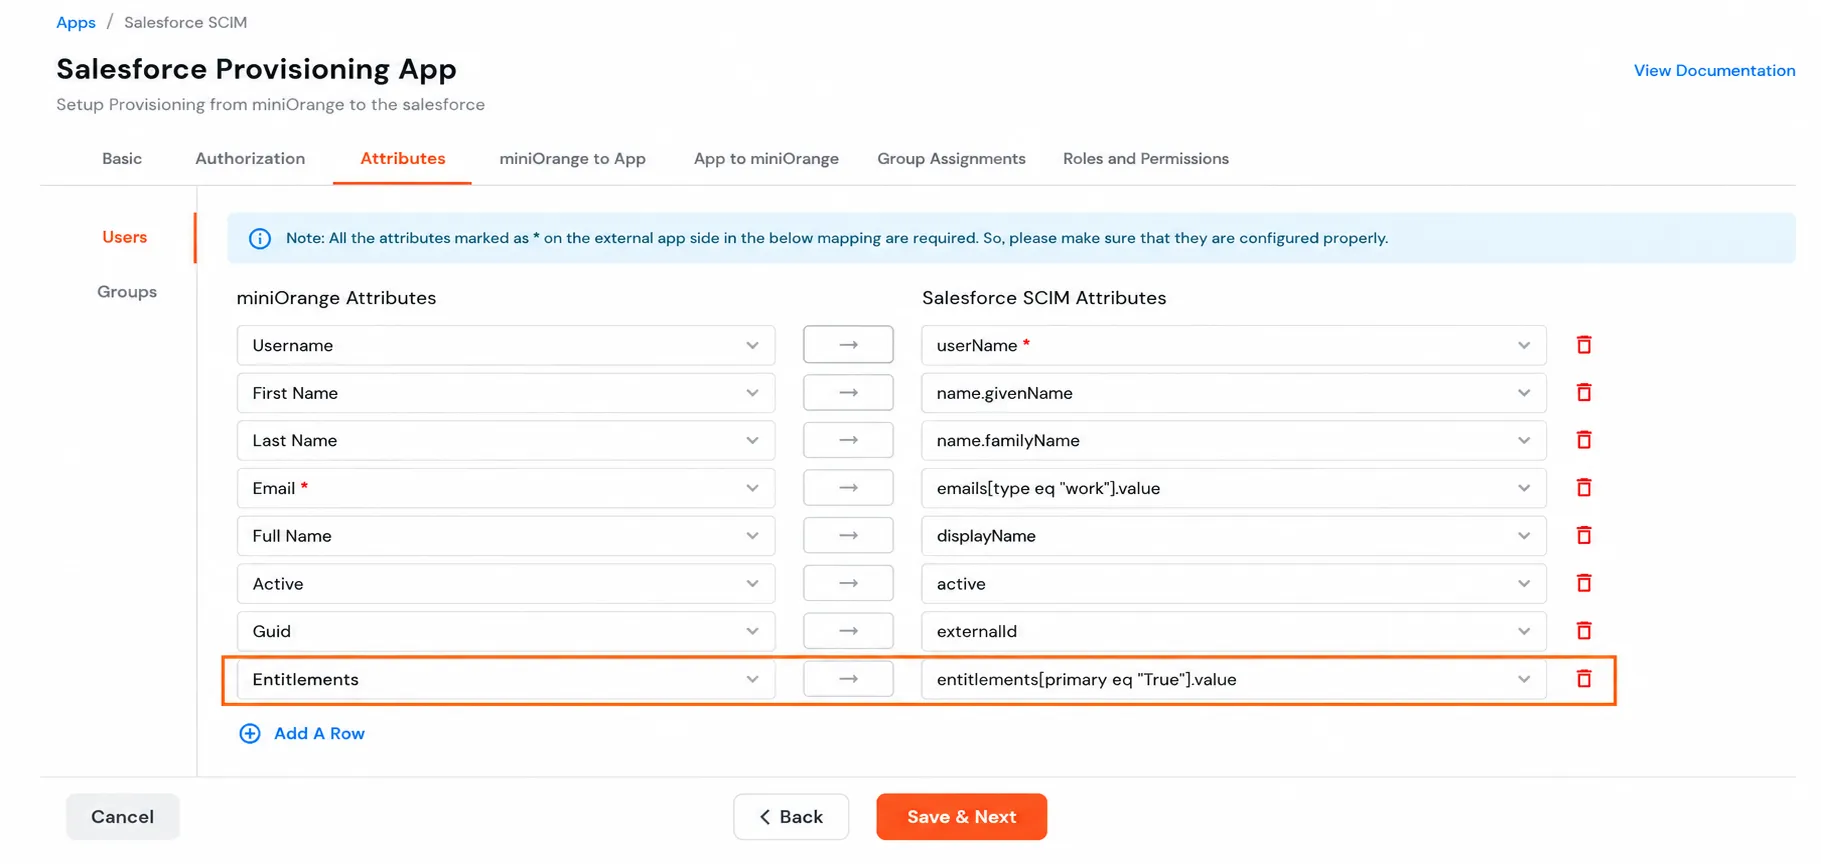Screen dimensions: 1821x864
Task: Expand the userName SCIM attribute dropdown
Action: (x=1234, y=345)
